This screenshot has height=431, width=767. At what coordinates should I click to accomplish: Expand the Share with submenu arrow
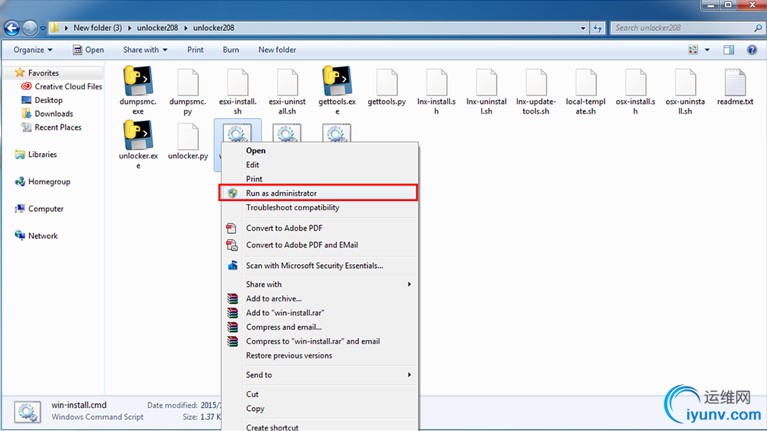[409, 284]
